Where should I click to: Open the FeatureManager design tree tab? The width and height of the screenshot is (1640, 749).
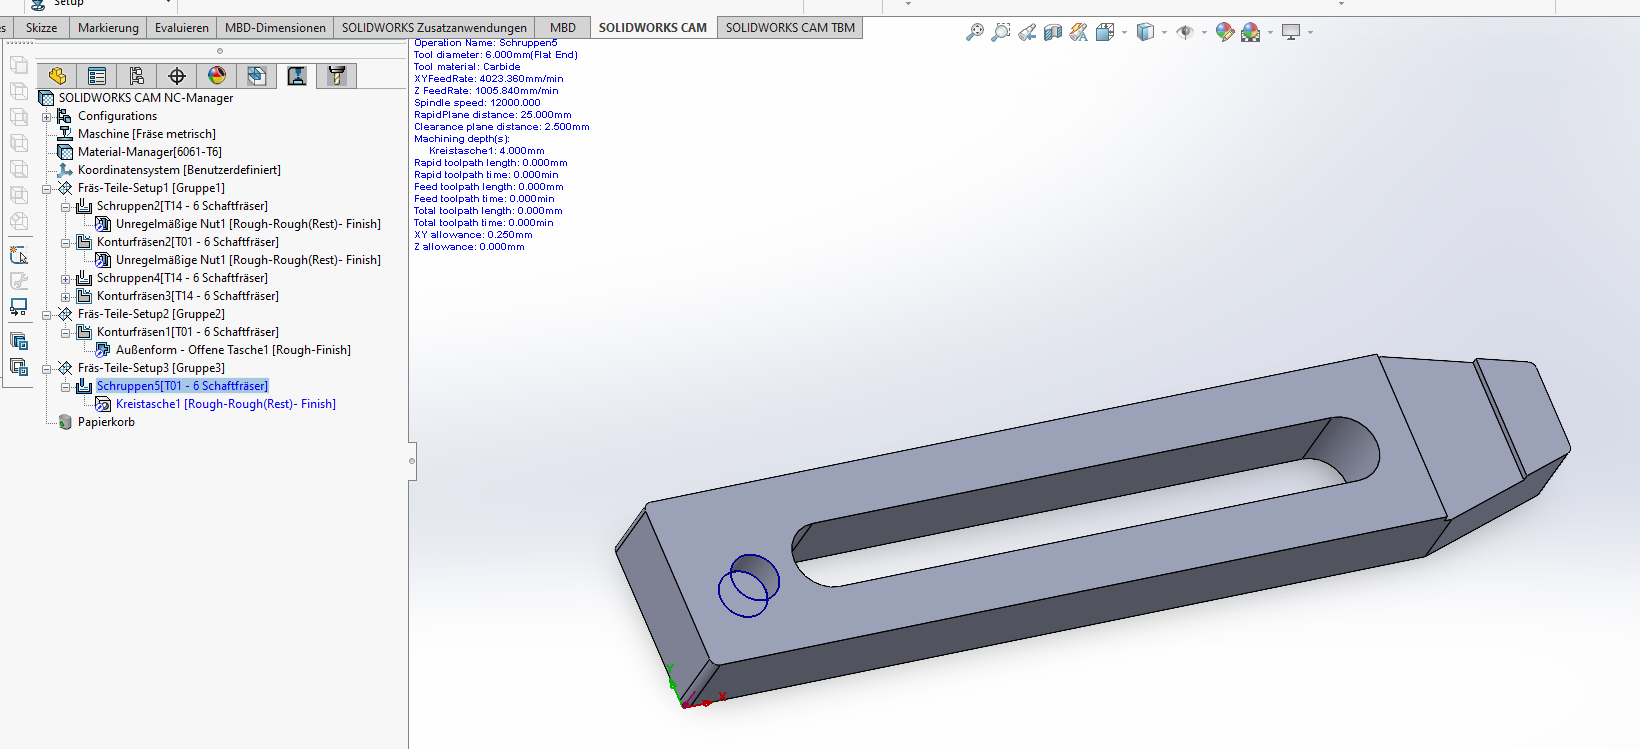coord(57,76)
